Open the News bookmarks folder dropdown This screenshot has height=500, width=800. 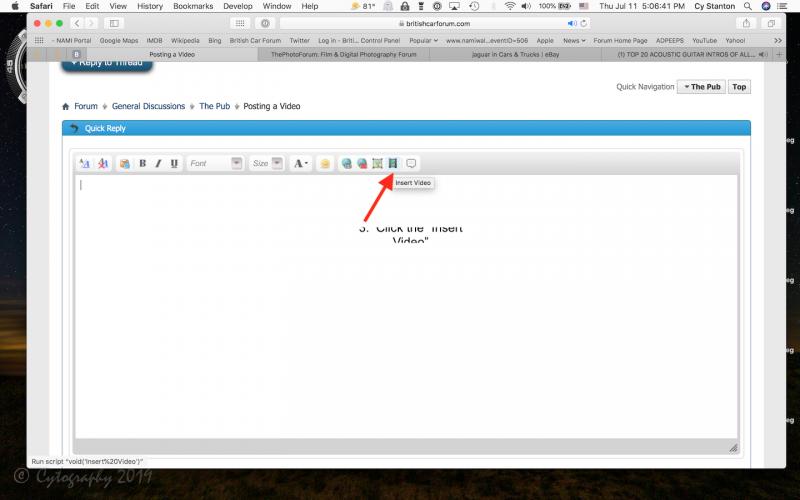click(574, 40)
